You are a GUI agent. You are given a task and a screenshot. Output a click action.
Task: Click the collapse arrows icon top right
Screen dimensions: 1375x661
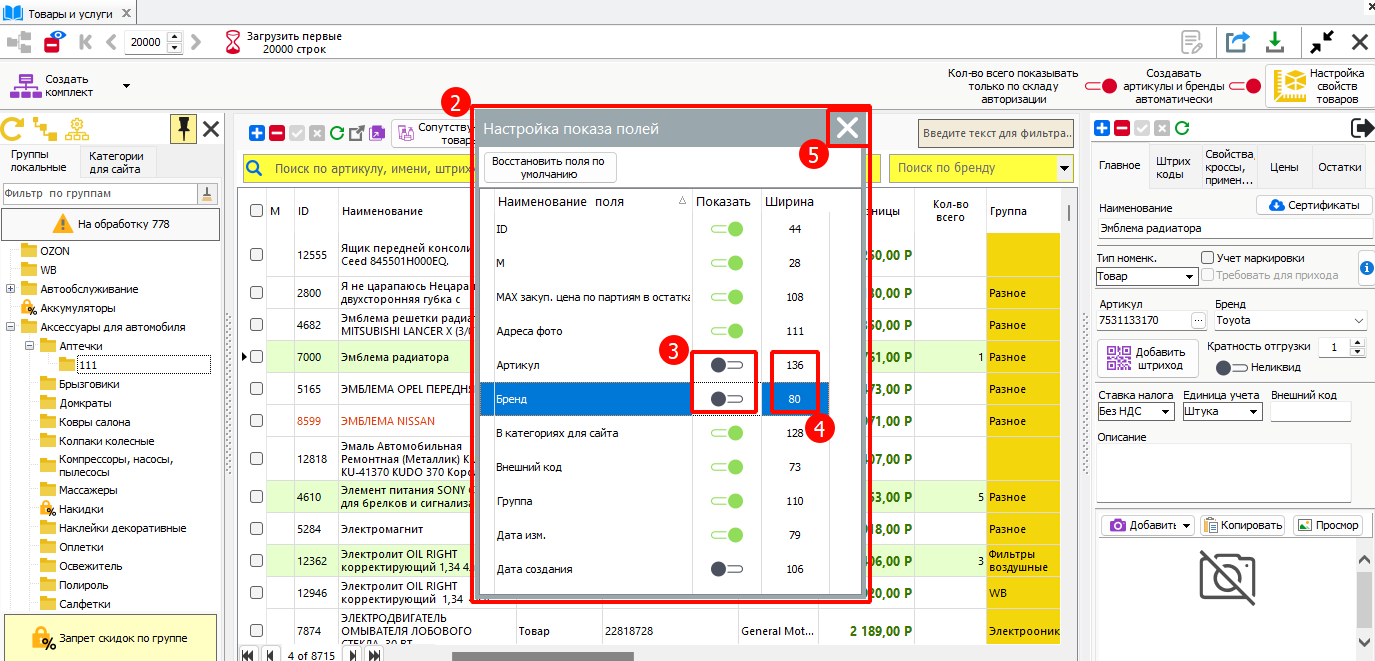[x=1322, y=42]
